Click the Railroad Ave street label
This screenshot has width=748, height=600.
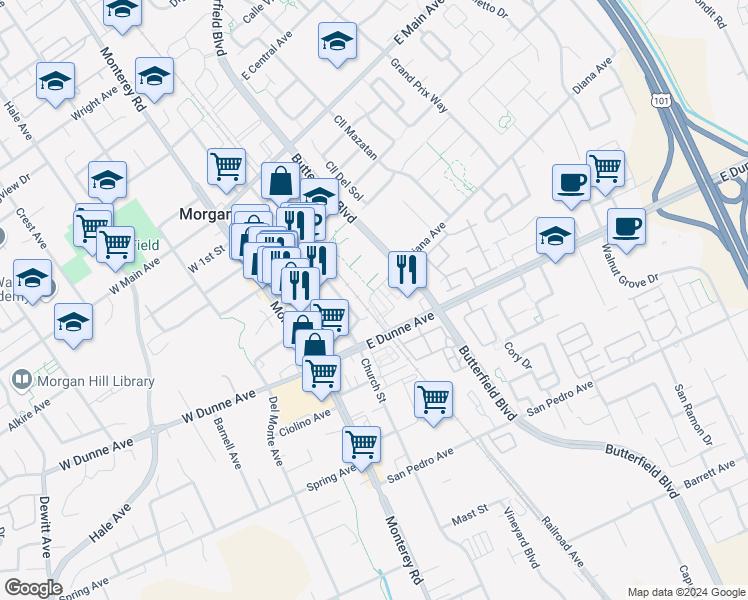click(x=562, y=541)
